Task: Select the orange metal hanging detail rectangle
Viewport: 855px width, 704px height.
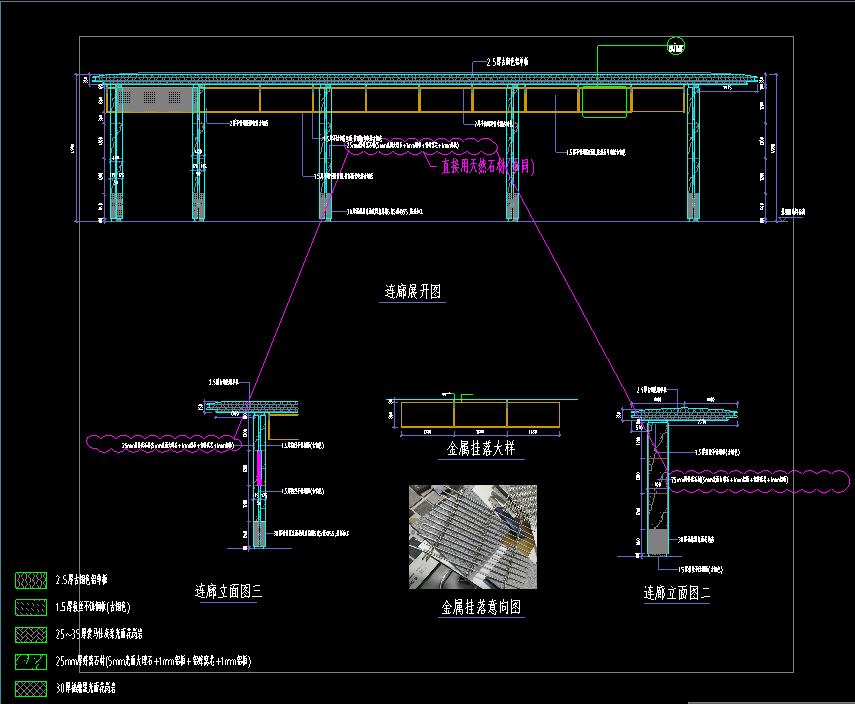Action: click(x=480, y=415)
